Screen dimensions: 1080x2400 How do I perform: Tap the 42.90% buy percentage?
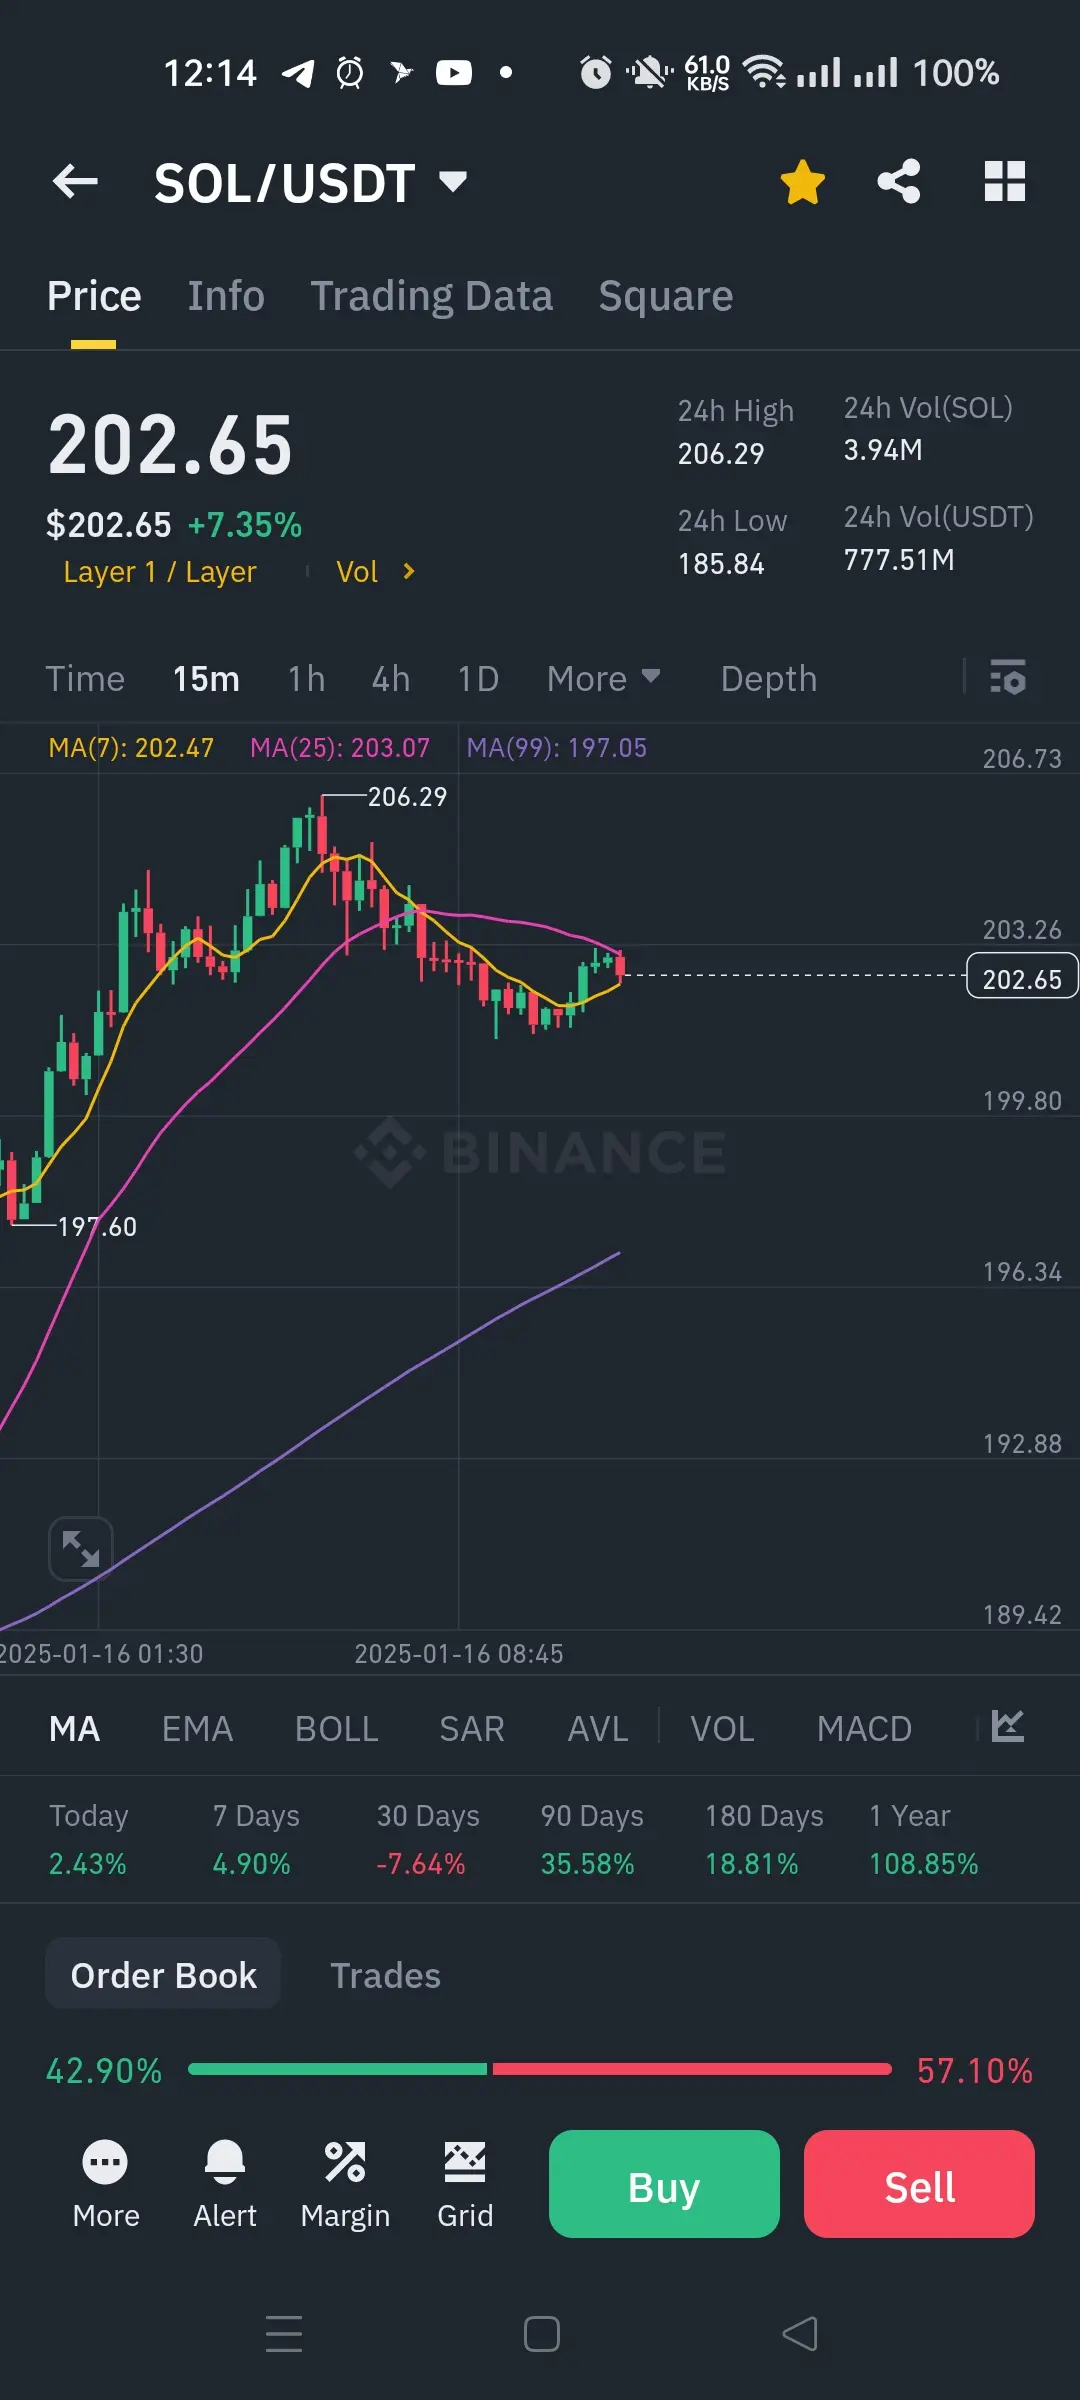point(104,2070)
